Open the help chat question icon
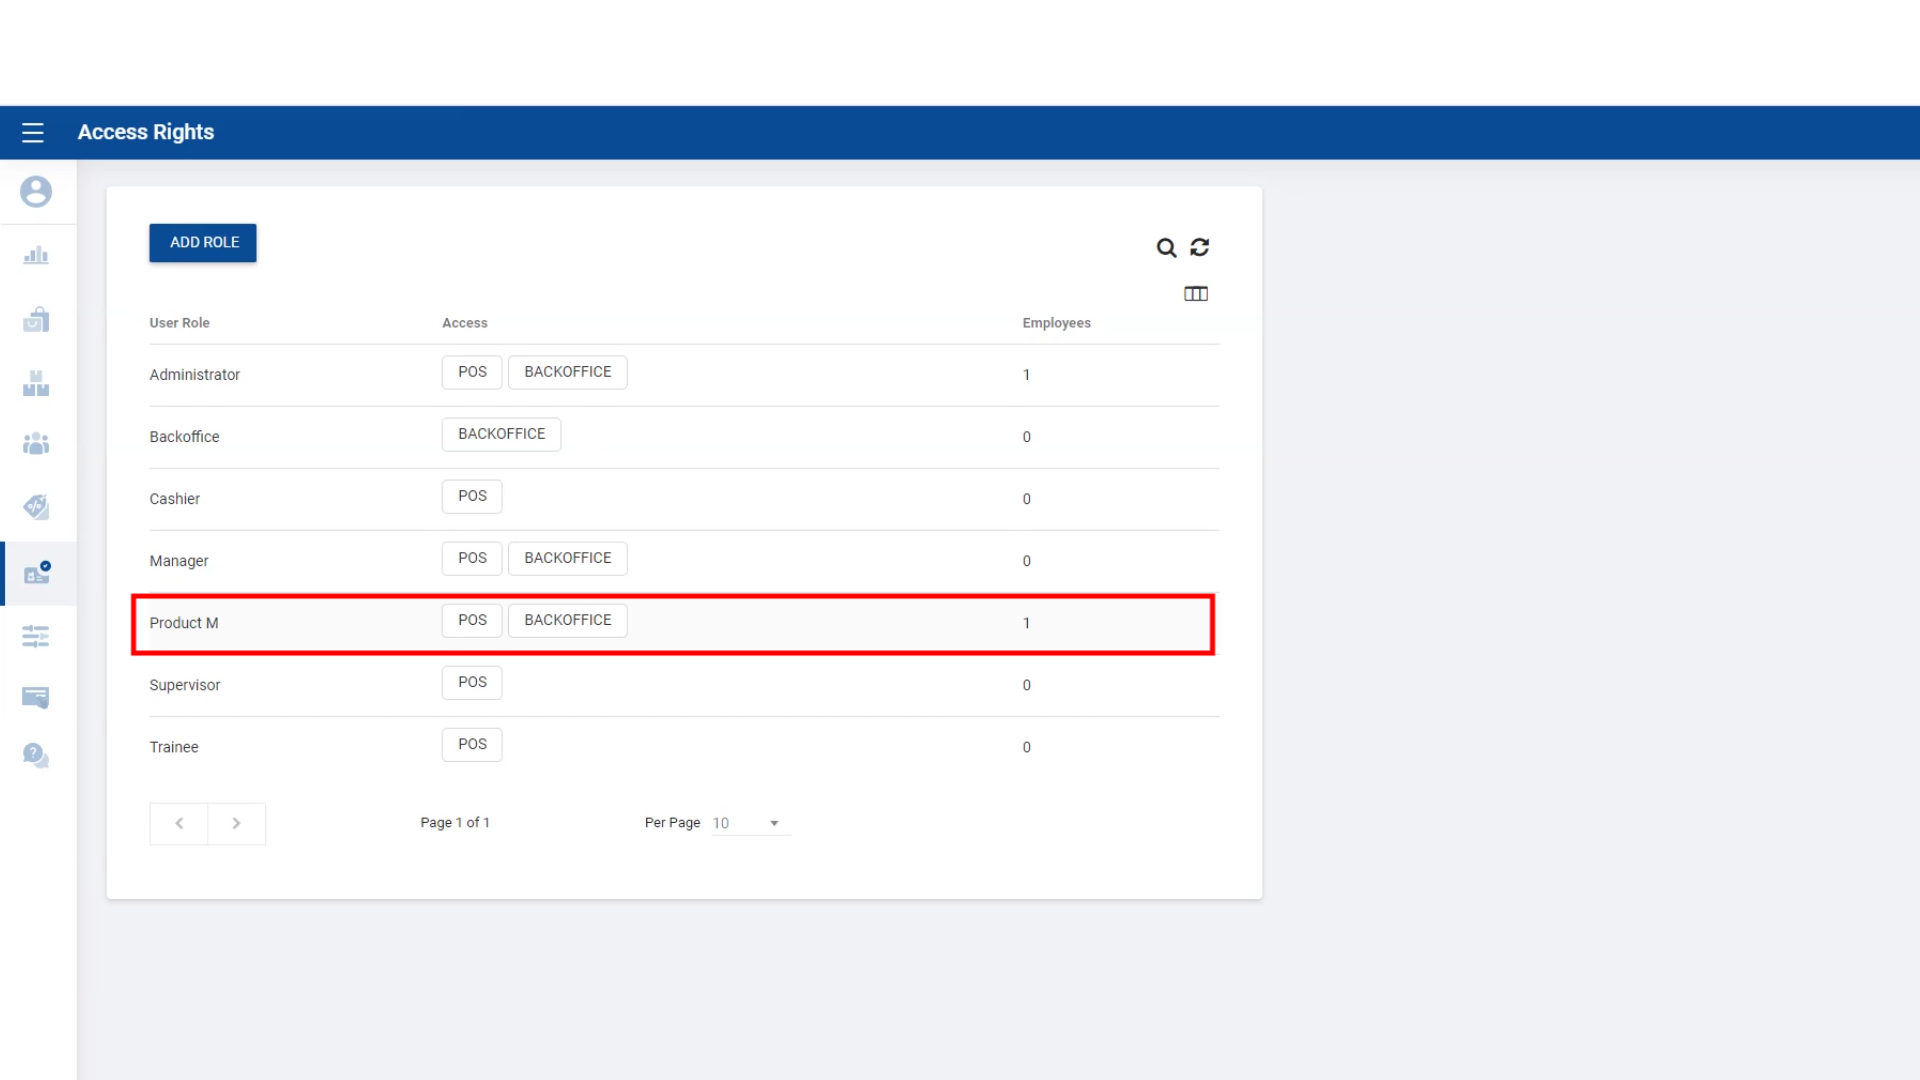This screenshot has height=1080, width=1920. point(36,755)
